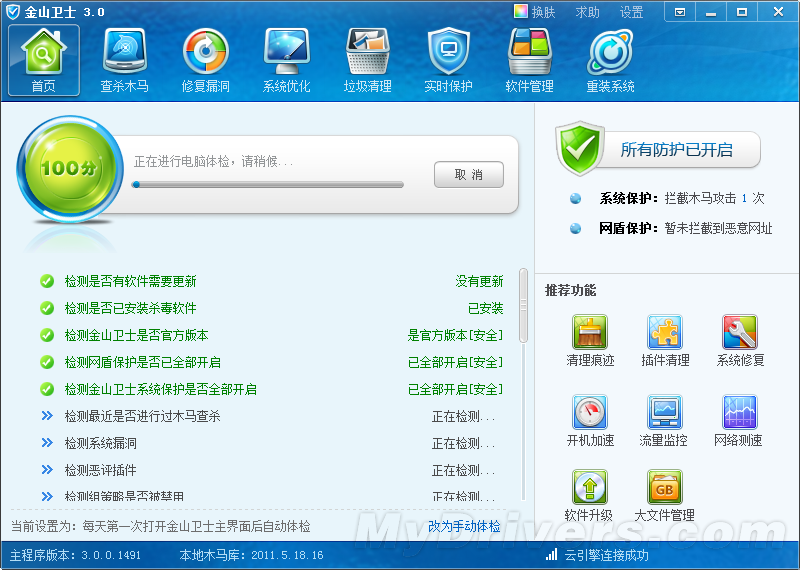The width and height of the screenshot is (800, 570).
Task: Click 已全部开启[安全] for 网盾保护 row
Action: (x=455, y=362)
